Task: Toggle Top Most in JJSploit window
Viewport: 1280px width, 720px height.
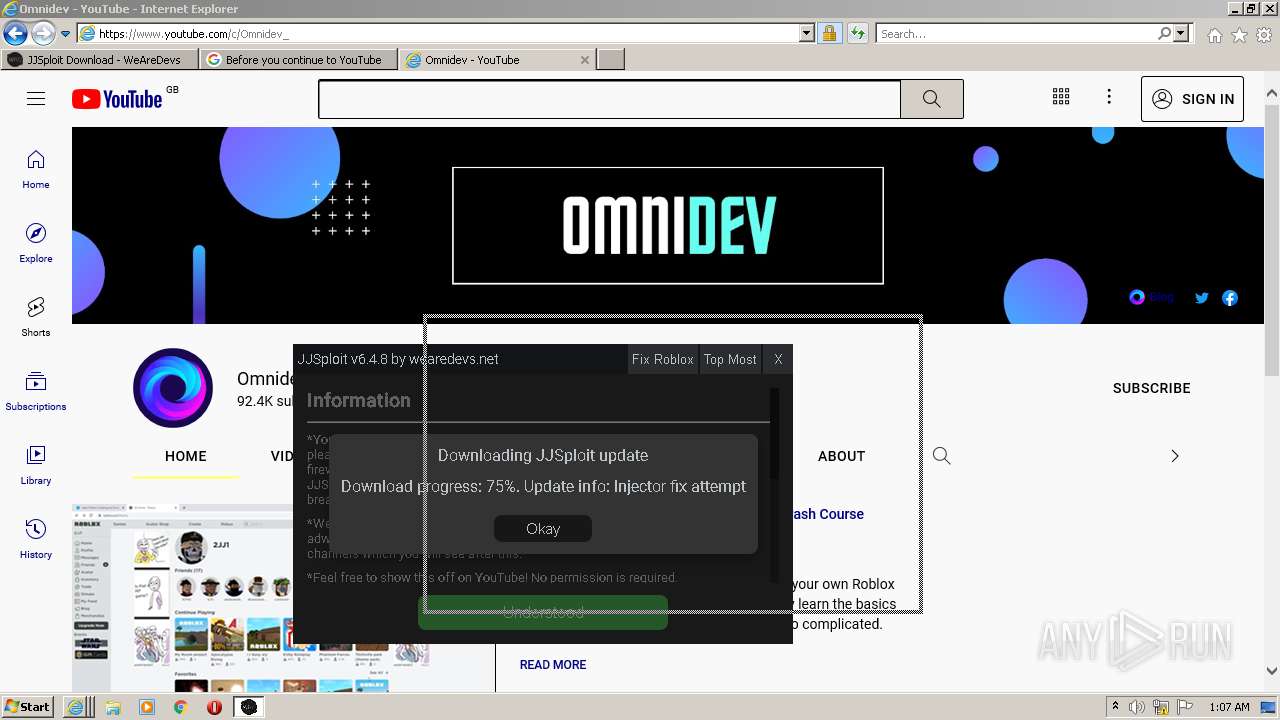Action: [730, 359]
